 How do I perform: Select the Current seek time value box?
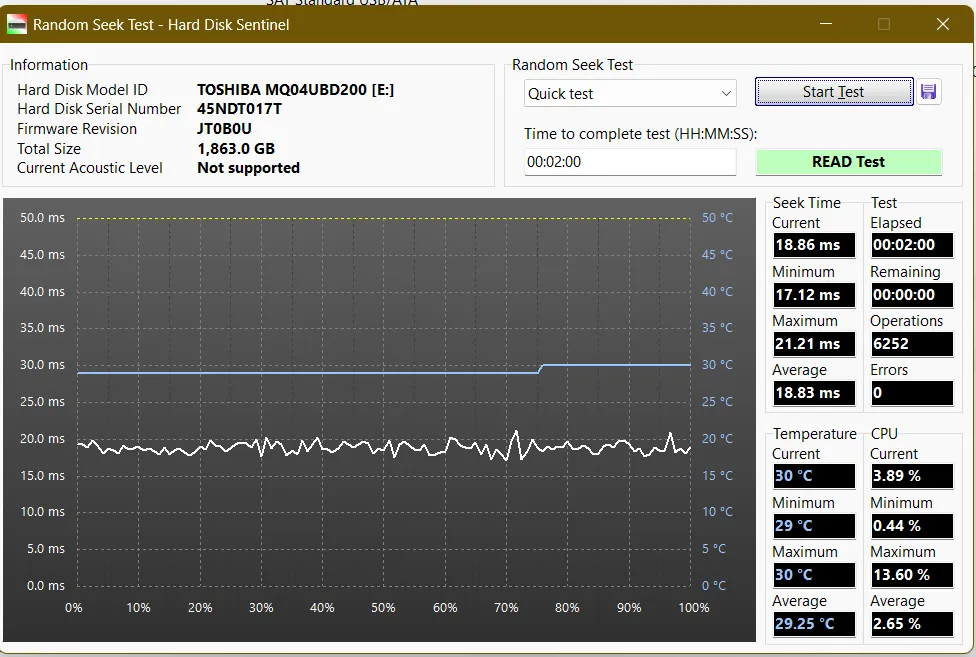[813, 245]
